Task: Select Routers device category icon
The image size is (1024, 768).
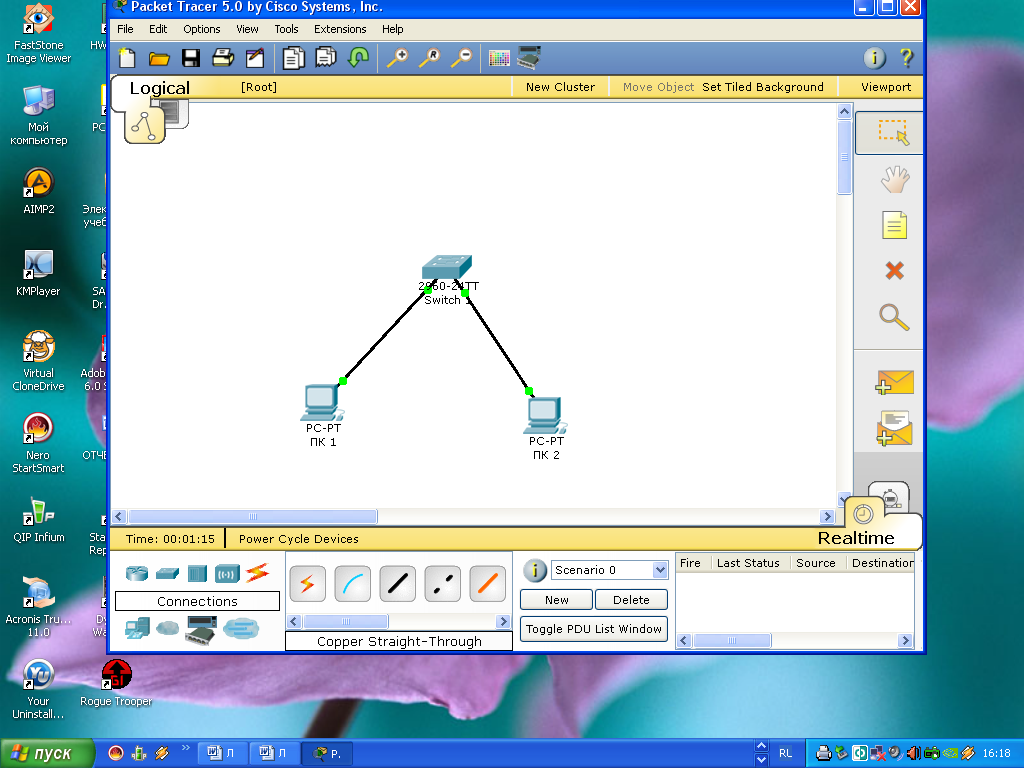Action: [137, 573]
